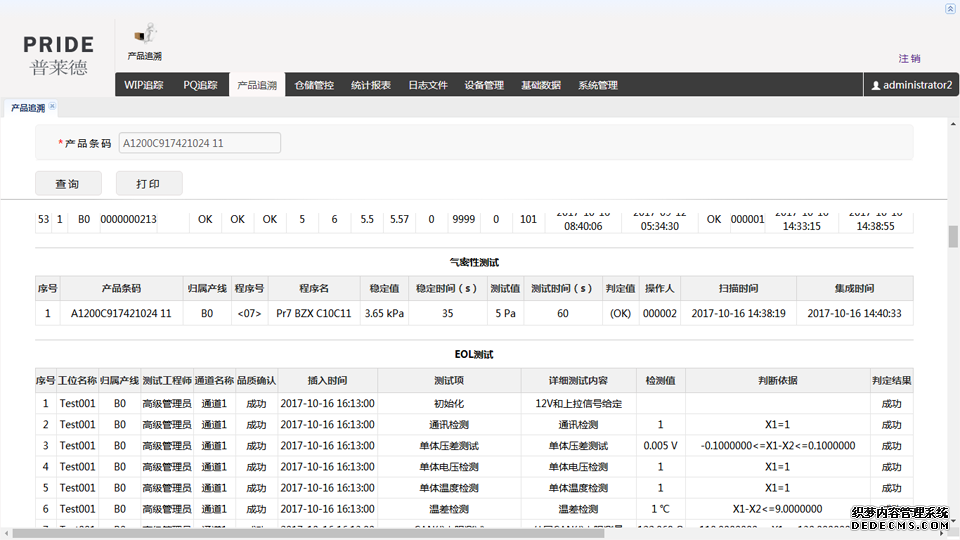Open the PQ追踪 menu
Screen dimensions: 960x540
pyautogui.click(x=200, y=86)
